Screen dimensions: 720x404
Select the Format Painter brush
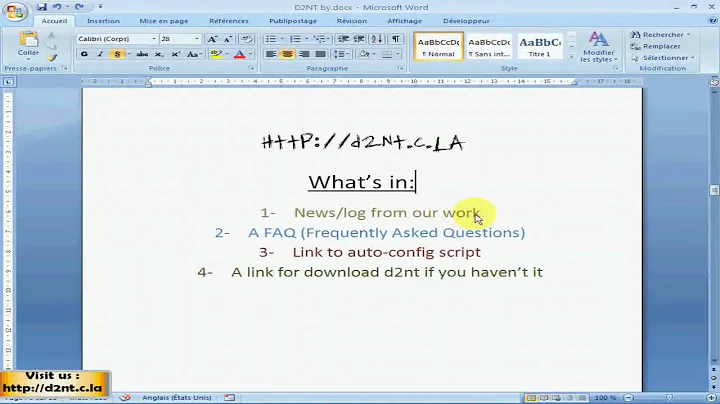tap(52, 58)
